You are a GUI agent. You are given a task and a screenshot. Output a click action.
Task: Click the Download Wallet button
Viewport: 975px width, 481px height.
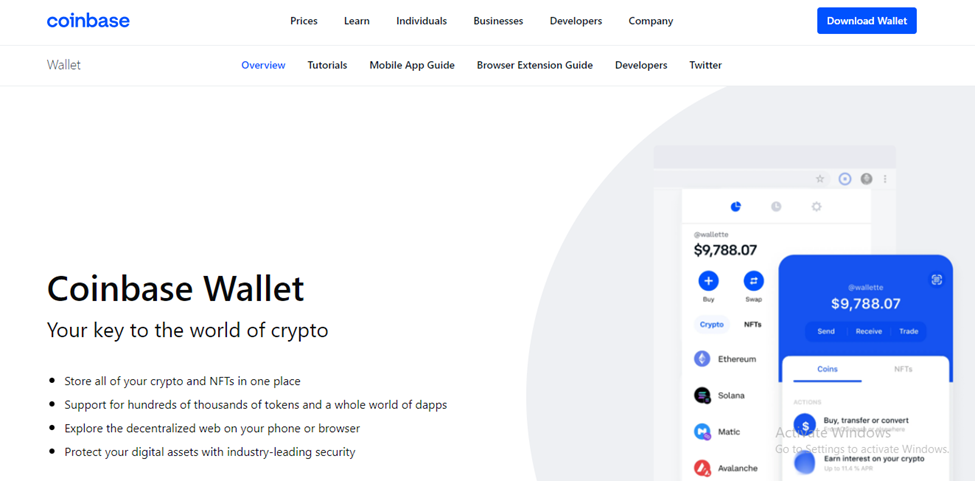point(866,21)
